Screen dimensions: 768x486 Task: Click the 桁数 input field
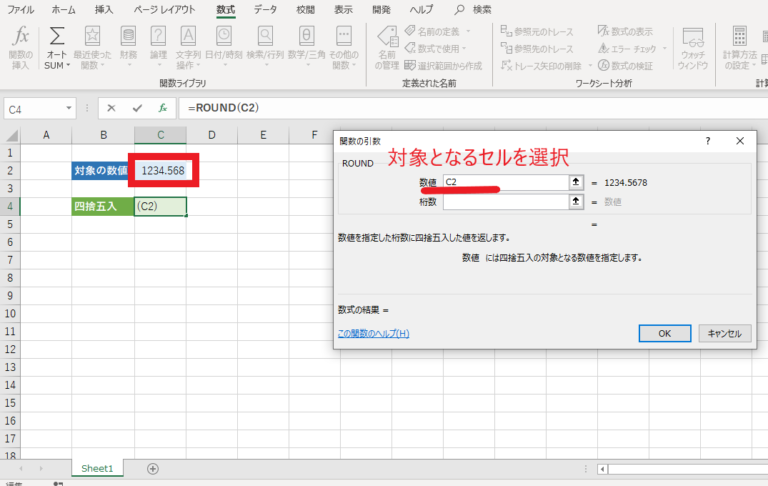(505, 201)
